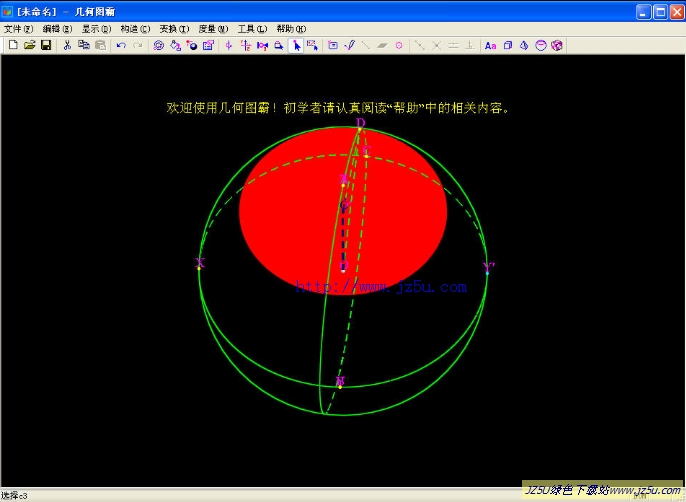Click the status bar text 选择c3
Viewport: 686px width, 502px height.
(x=14, y=496)
